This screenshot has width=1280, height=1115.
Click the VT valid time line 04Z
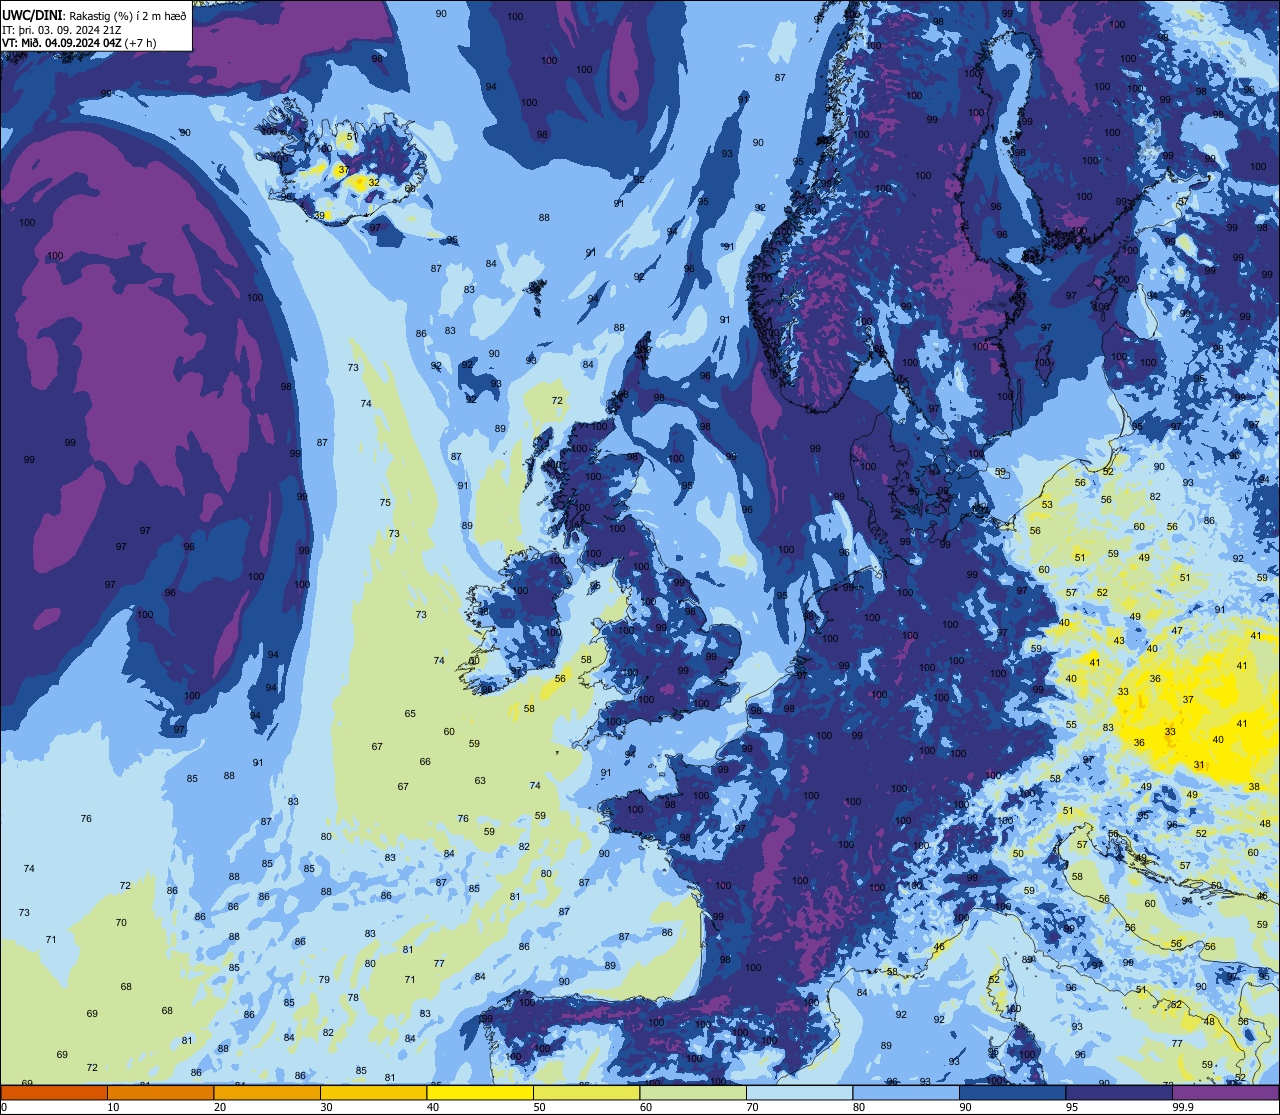click(80, 42)
